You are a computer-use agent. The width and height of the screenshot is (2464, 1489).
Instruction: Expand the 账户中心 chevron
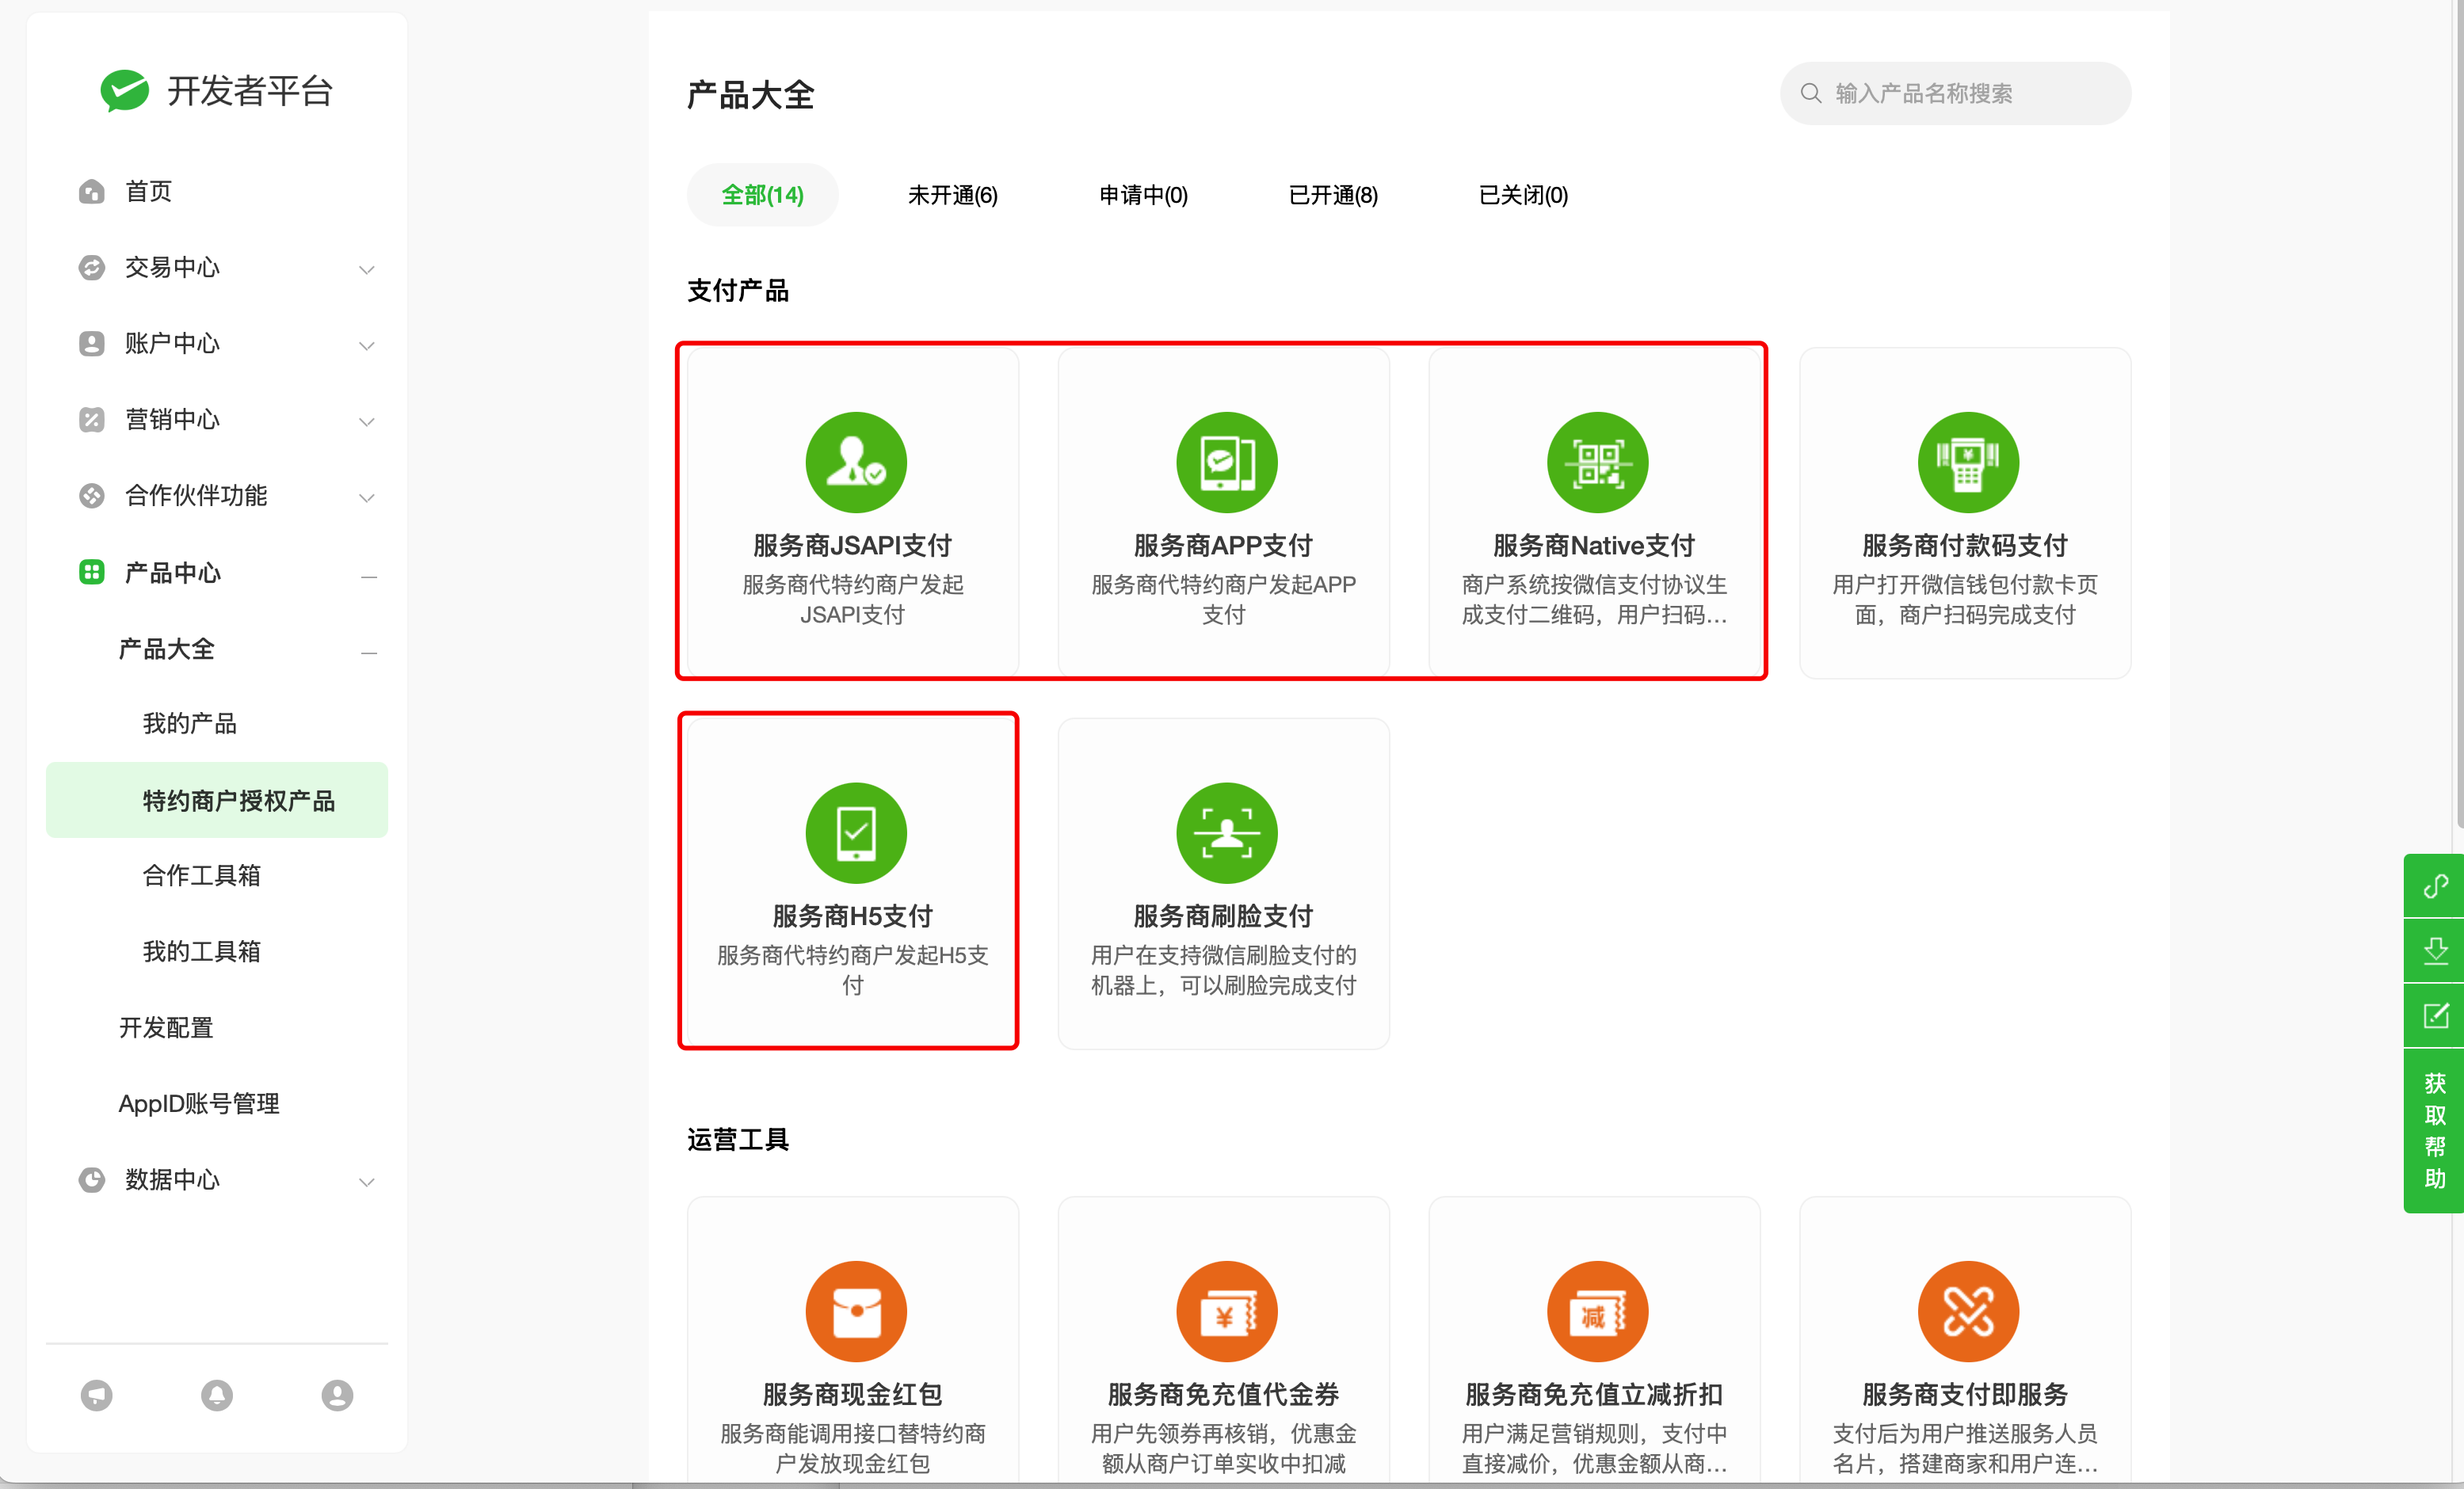367,345
